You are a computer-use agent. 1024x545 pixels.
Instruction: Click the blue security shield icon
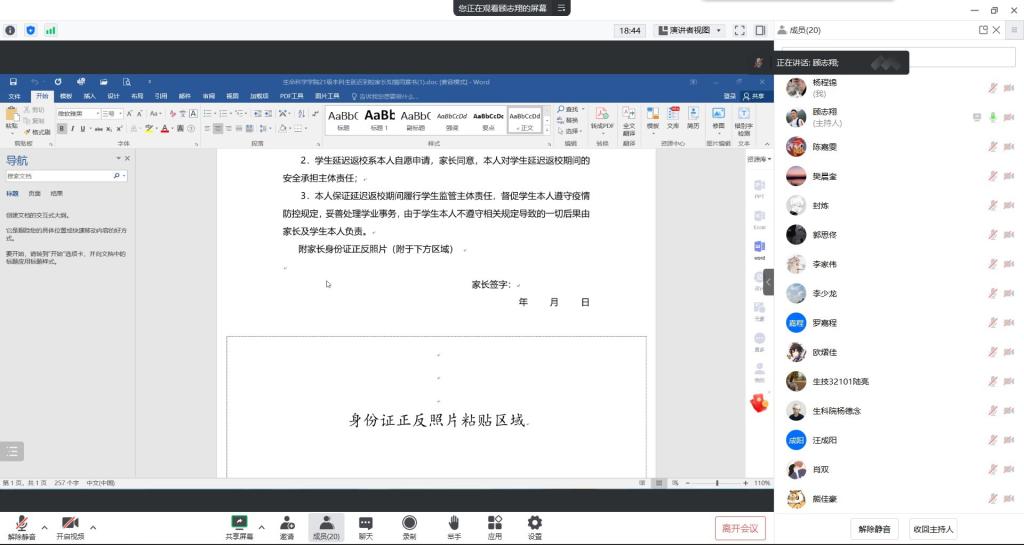pos(30,30)
